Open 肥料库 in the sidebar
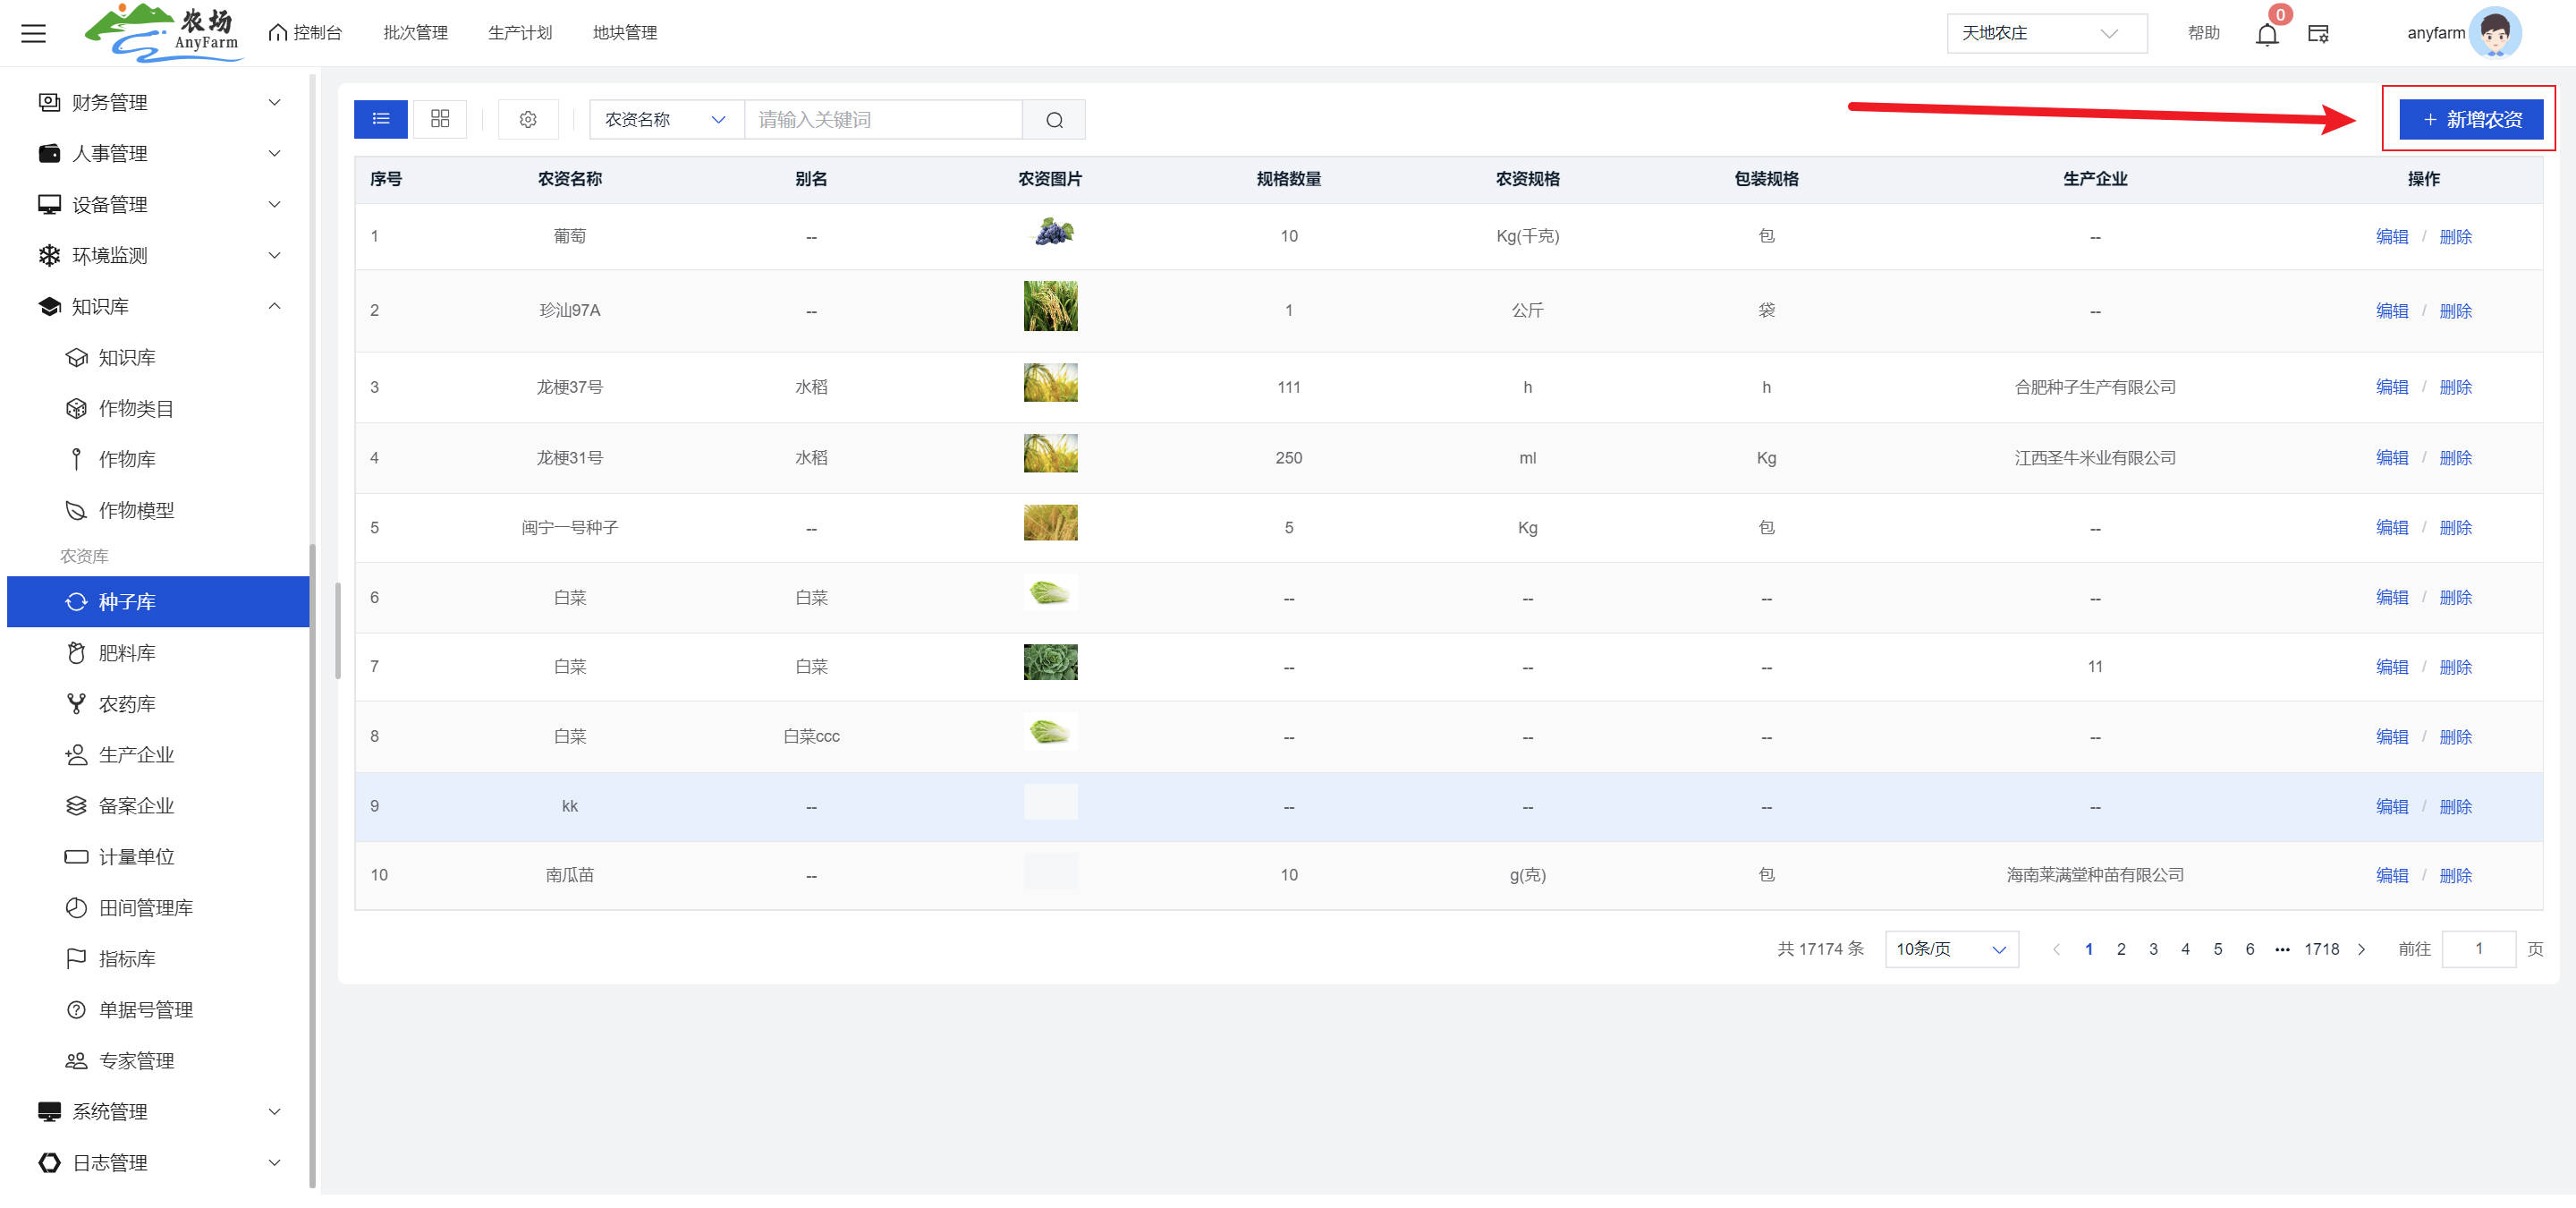Image resolution: width=2576 pixels, height=1208 pixels. click(127, 653)
